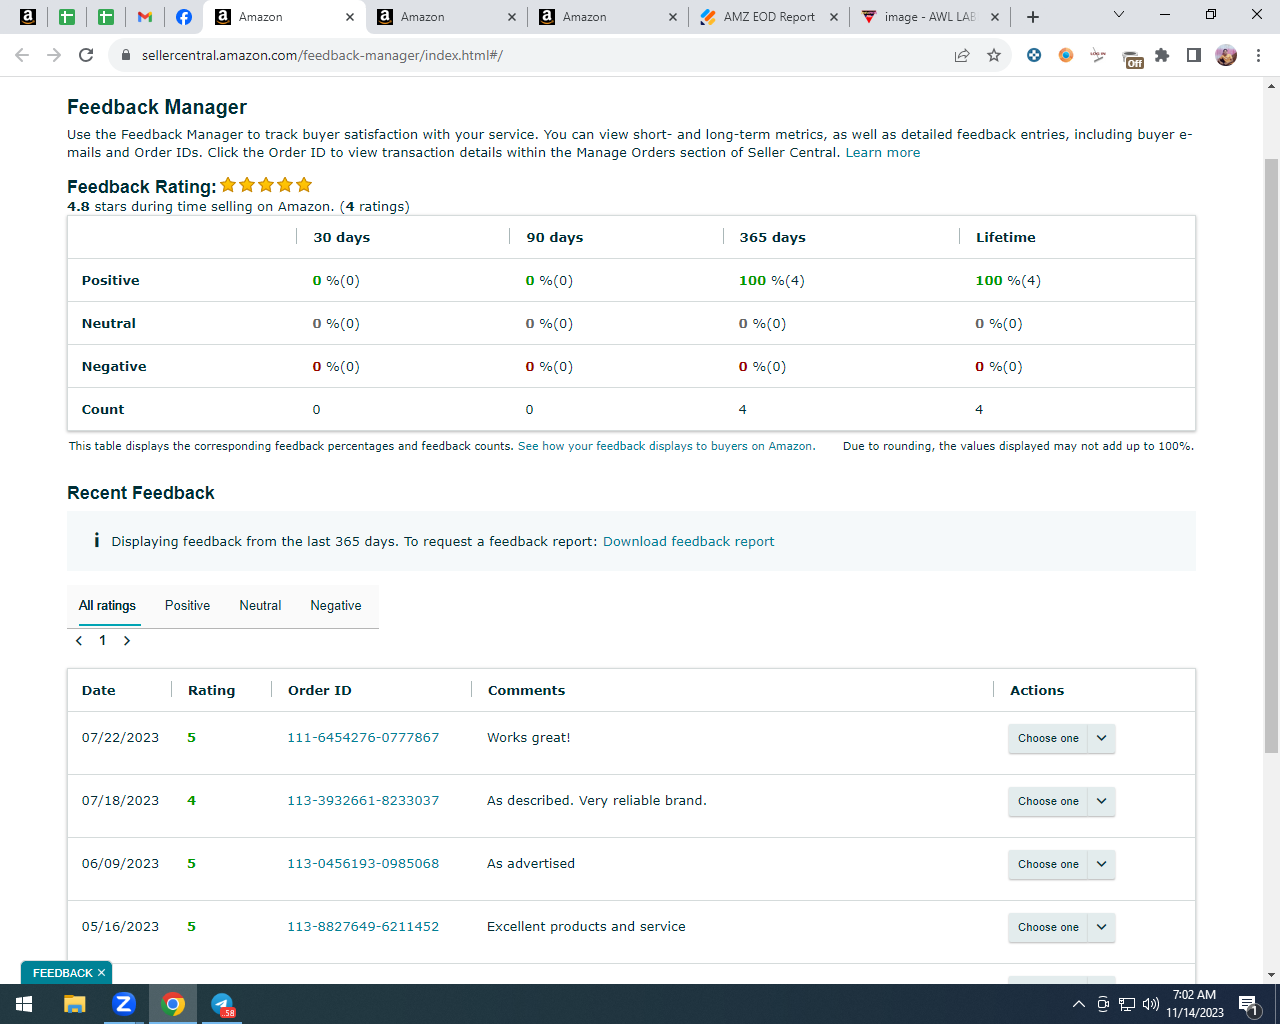Go to the previous feedback page
This screenshot has width=1280, height=1024.
79,641
